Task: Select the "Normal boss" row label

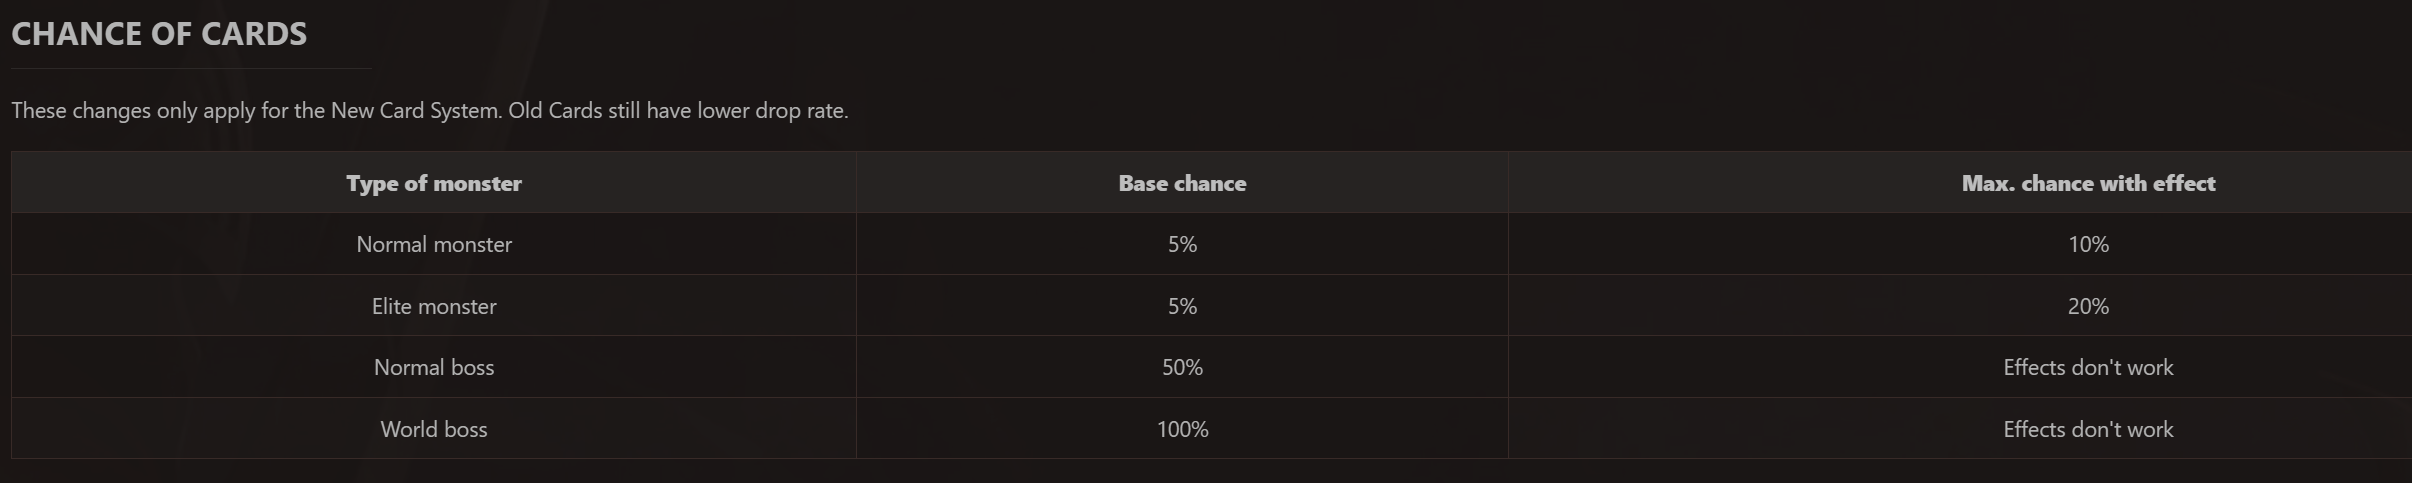Action: coord(434,368)
